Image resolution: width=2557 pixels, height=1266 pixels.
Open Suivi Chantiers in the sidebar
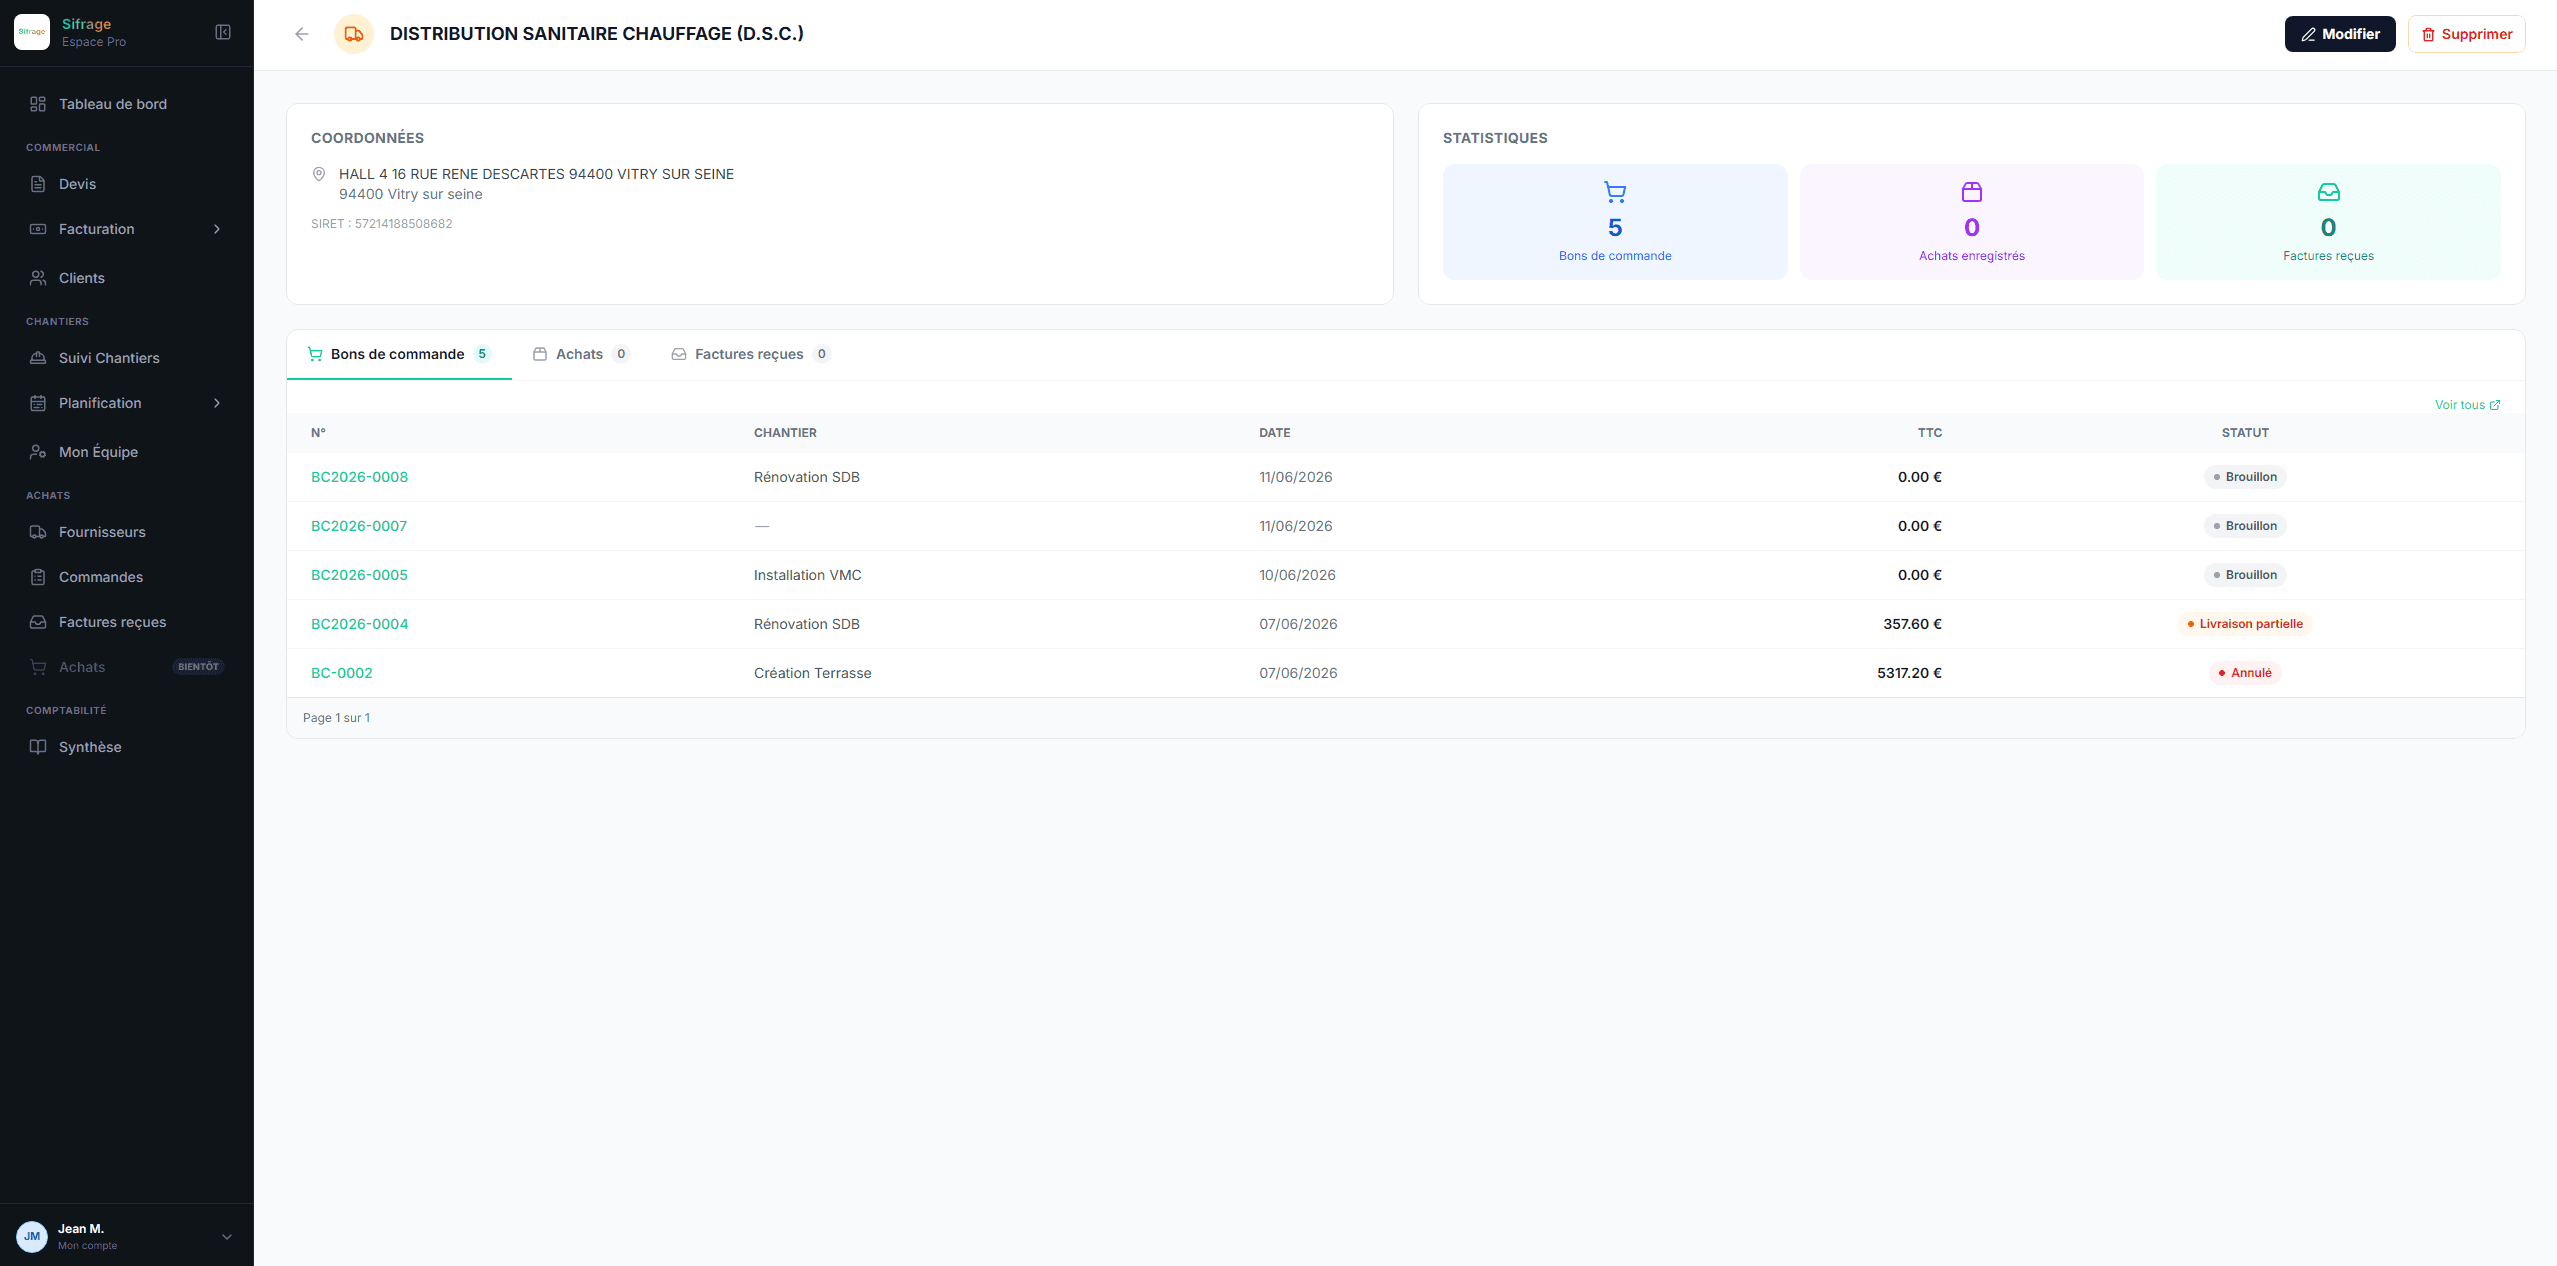[x=126, y=358]
